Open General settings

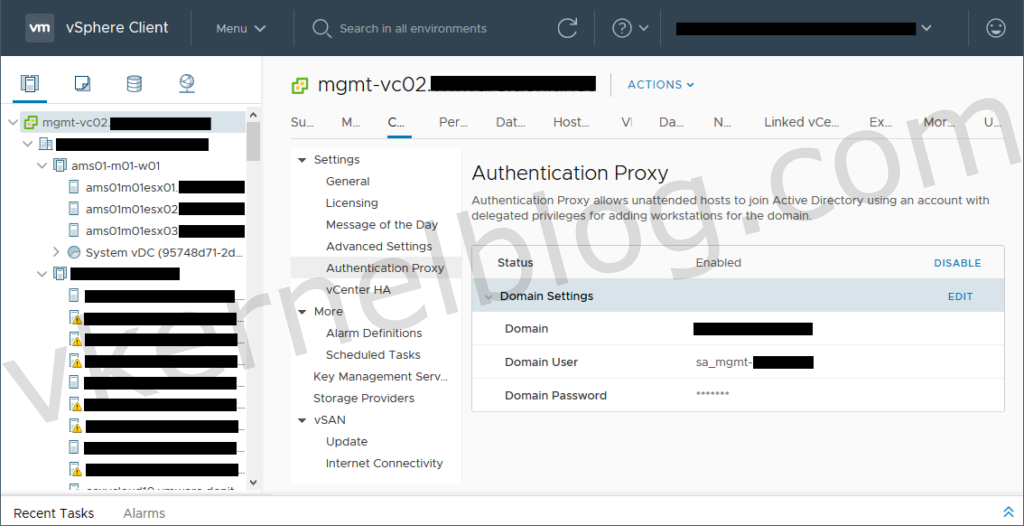(347, 182)
